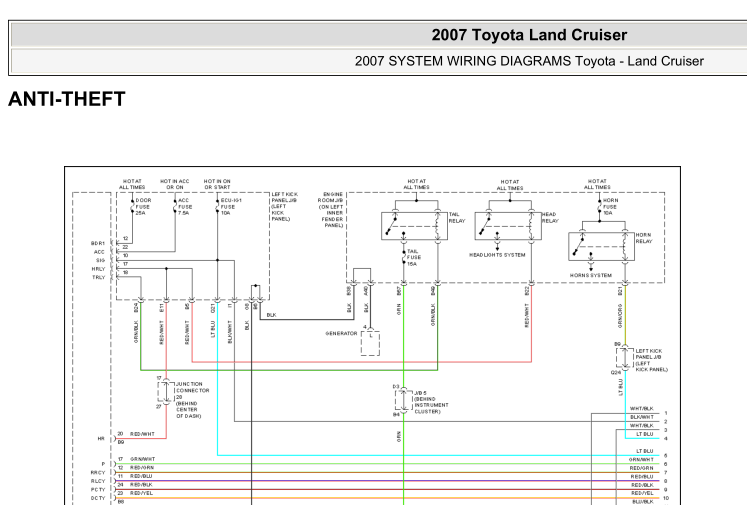Click the TRLY terminal label
This screenshot has width=747, height=505.
click(98, 278)
